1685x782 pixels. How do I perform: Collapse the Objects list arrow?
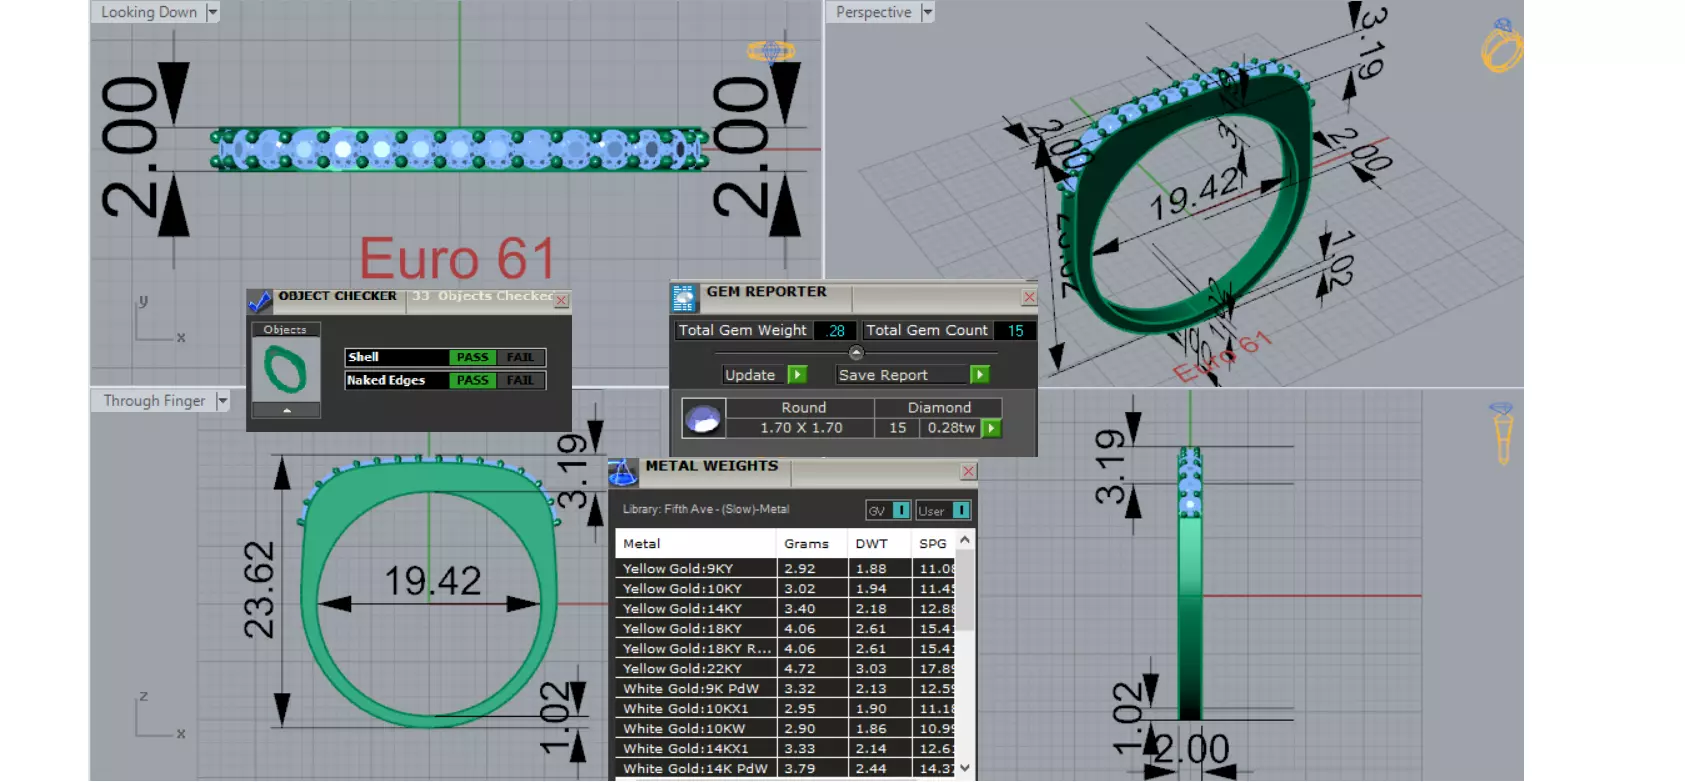(x=286, y=410)
